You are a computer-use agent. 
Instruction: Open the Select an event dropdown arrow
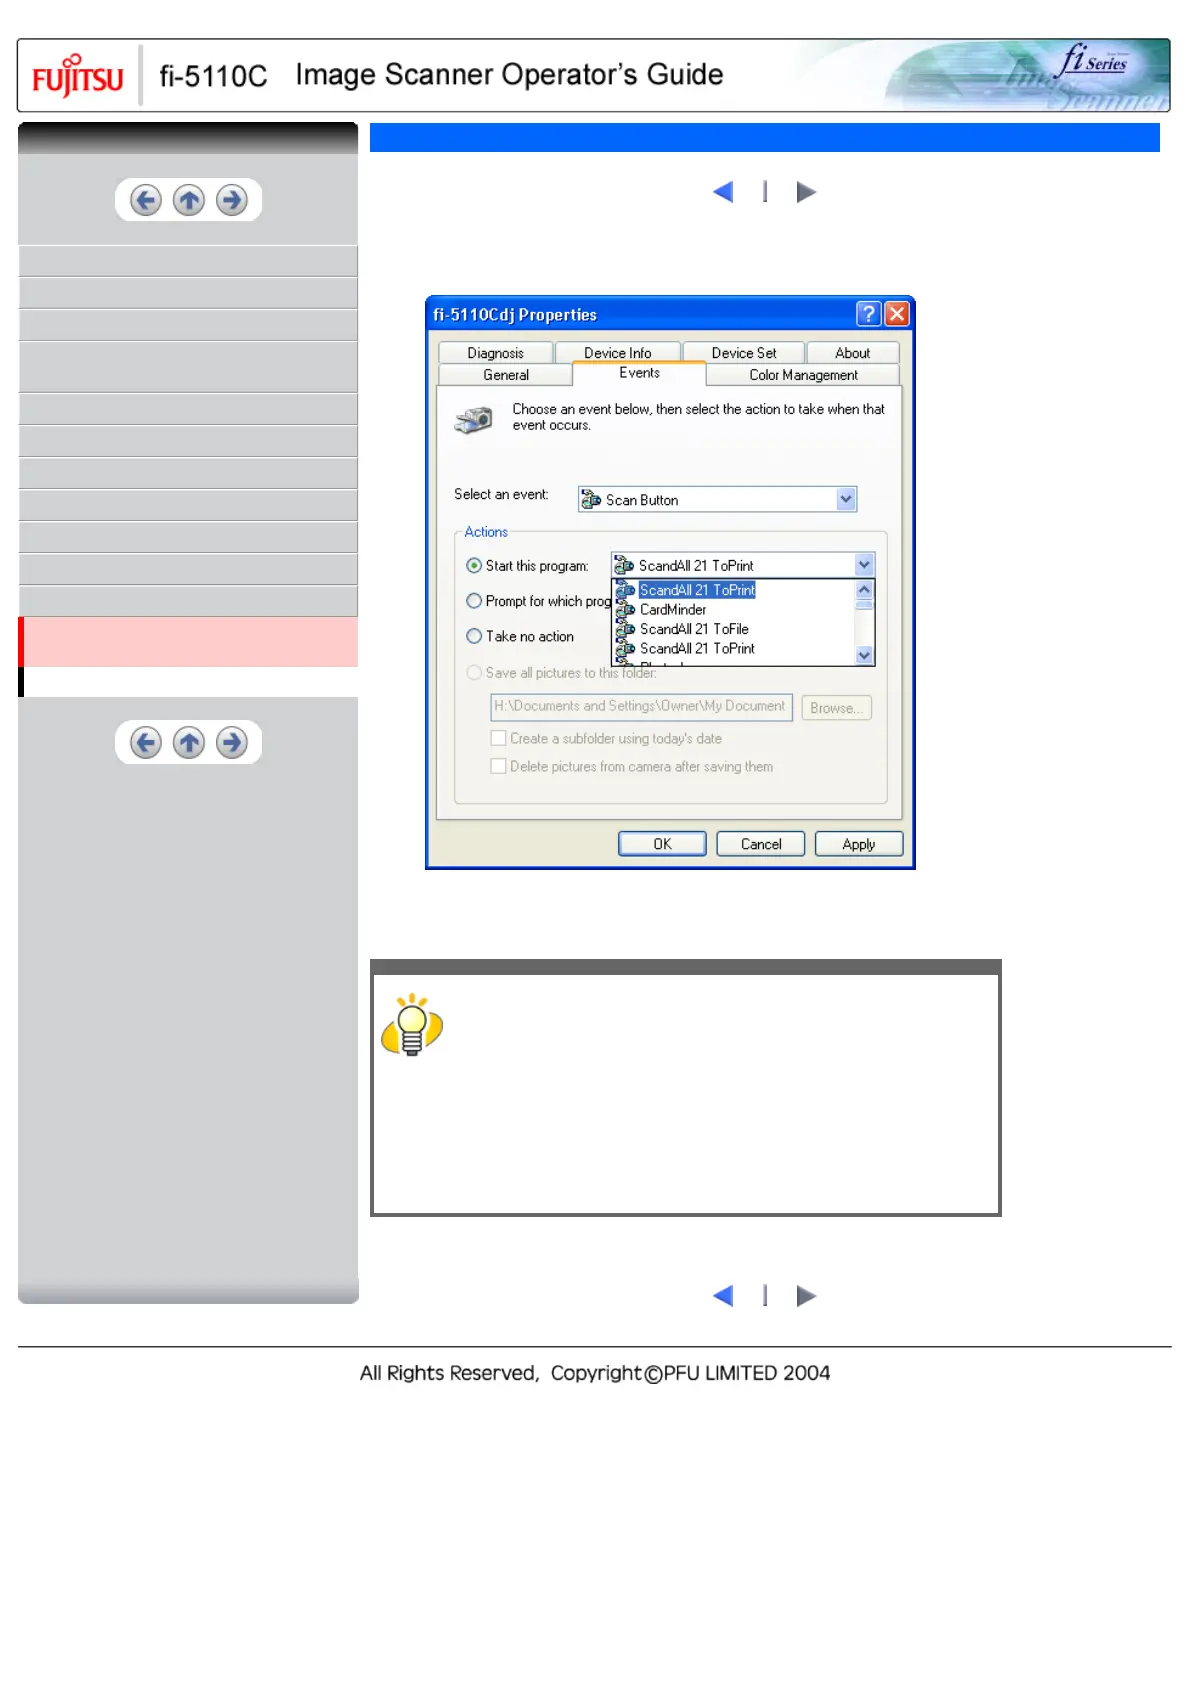(x=846, y=499)
